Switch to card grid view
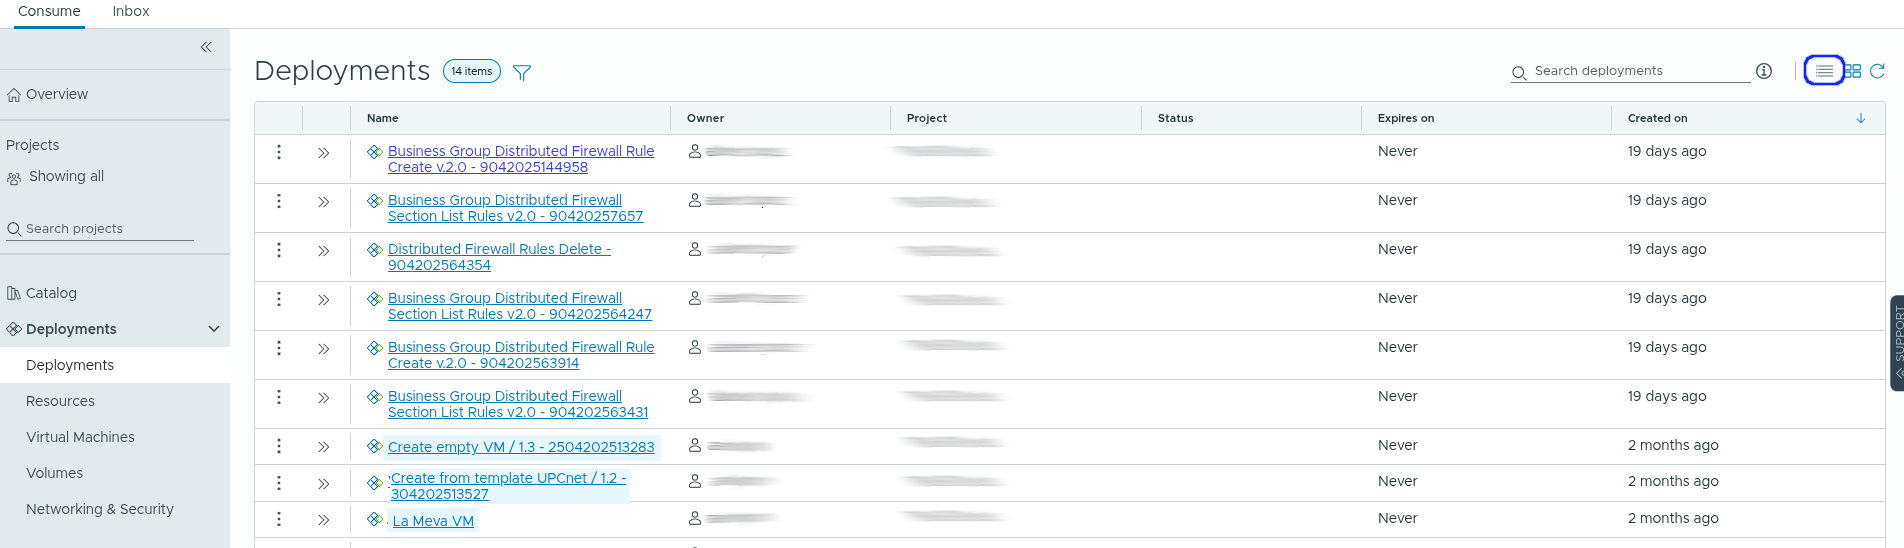The width and height of the screenshot is (1904, 548). pyautogui.click(x=1852, y=71)
